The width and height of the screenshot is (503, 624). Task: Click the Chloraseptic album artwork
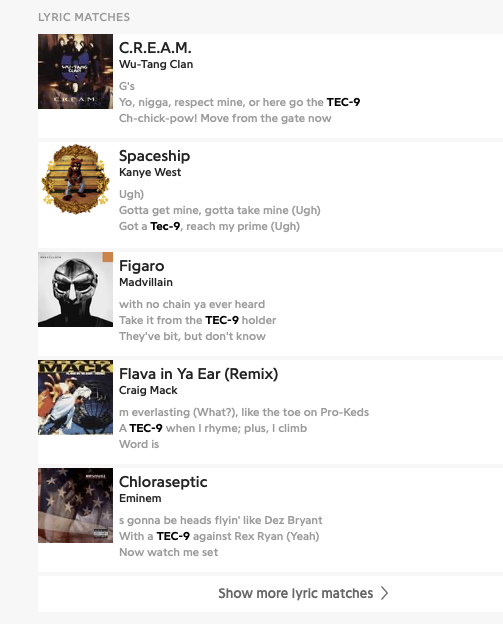click(75, 505)
